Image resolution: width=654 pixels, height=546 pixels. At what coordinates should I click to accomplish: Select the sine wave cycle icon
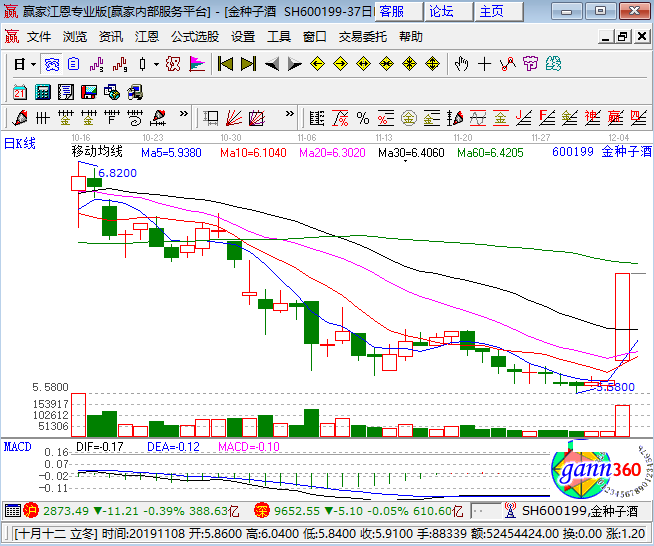[478, 118]
